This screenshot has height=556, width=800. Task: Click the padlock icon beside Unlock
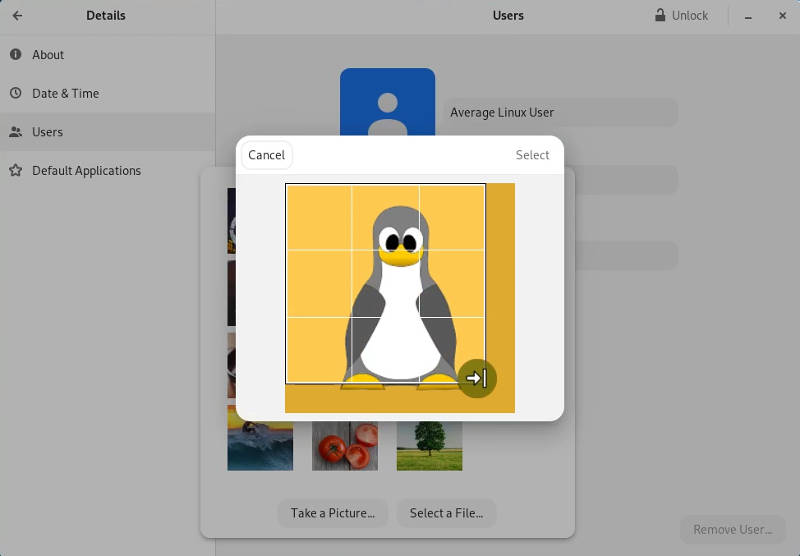(x=660, y=15)
